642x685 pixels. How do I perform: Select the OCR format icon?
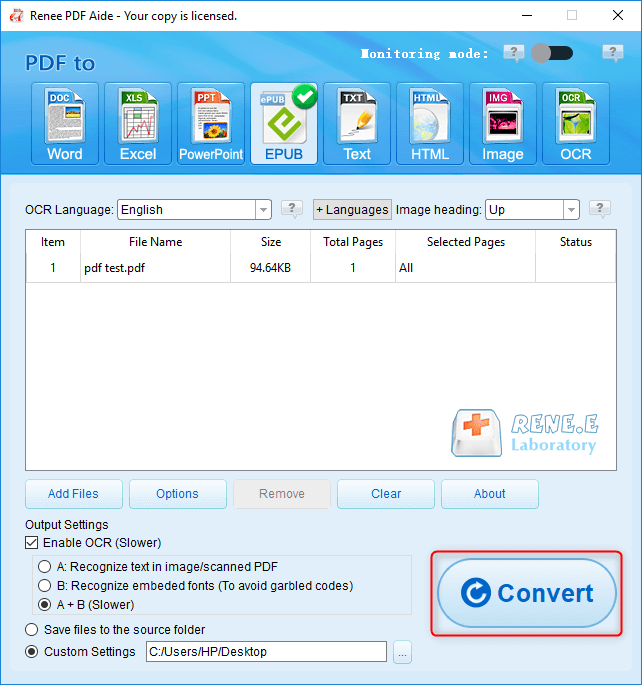tap(576, 123)
